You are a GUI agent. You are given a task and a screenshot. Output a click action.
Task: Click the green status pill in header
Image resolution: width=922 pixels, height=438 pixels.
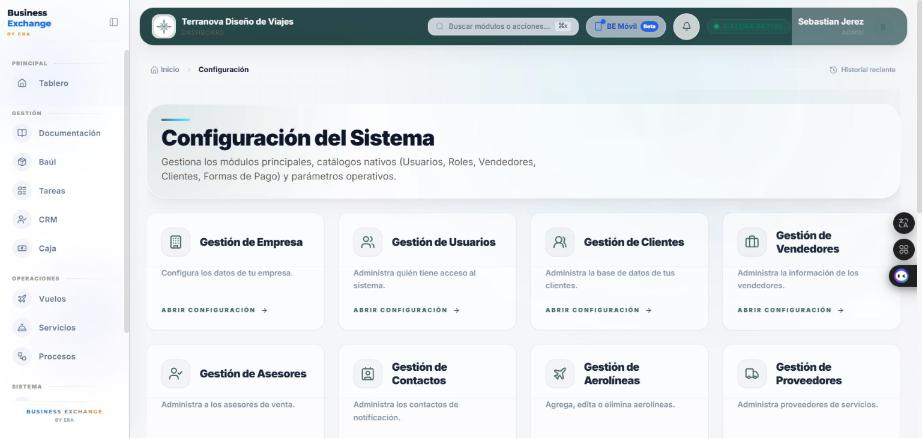[748, 26]
